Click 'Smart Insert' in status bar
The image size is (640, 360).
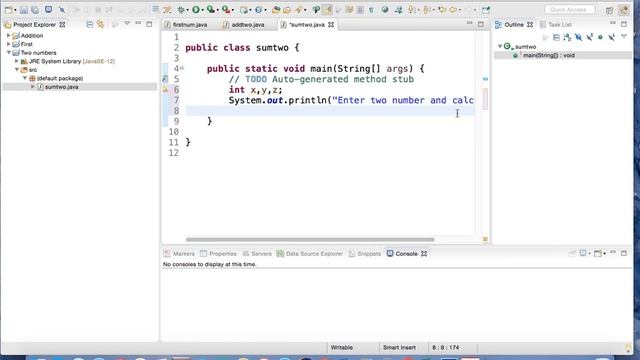tap(399, 347)
